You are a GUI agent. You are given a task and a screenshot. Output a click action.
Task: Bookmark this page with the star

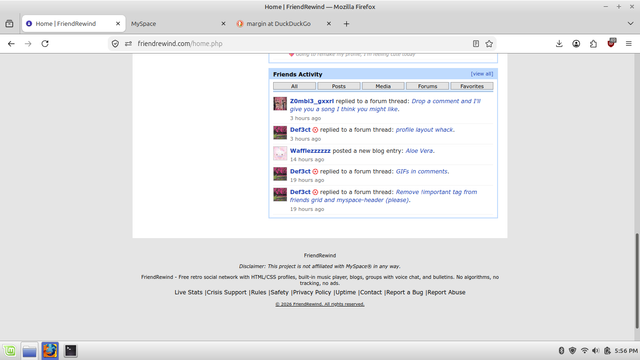pyautogui.click(x=489, y=44)
